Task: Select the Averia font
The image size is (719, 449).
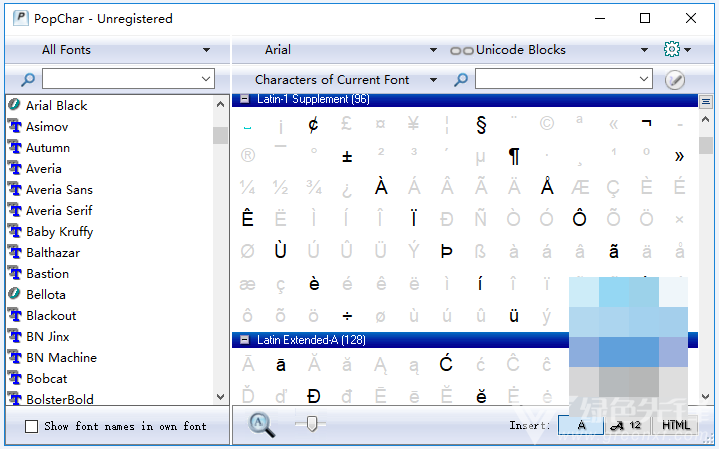Action: 44,169
